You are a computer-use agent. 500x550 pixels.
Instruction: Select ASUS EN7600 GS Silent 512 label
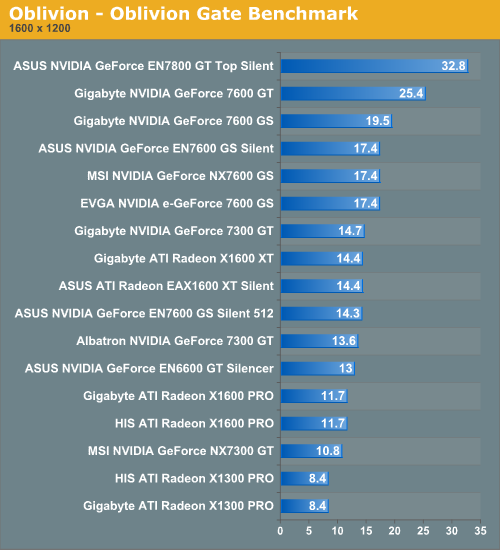coord(144,313)
